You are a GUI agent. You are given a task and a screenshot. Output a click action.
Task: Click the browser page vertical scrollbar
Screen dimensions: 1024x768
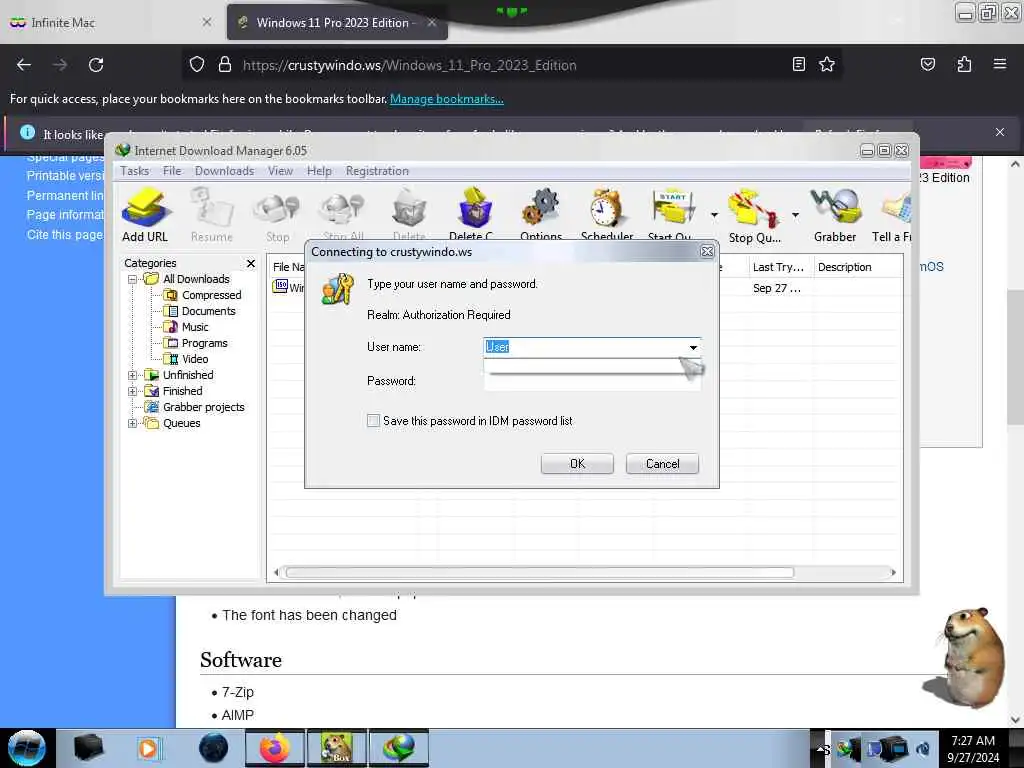(x=1015, y=357)
